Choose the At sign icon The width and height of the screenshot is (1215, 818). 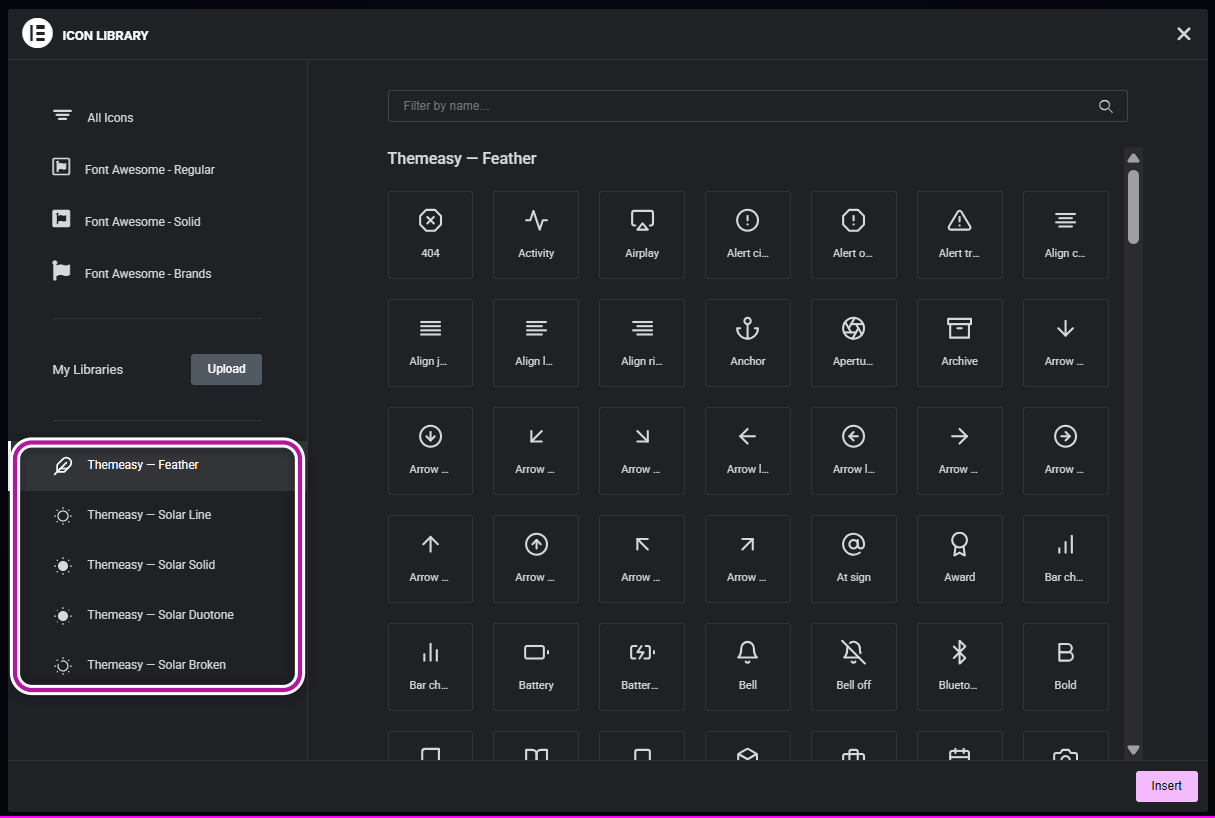pyautogui.click(x=854, y=559)
